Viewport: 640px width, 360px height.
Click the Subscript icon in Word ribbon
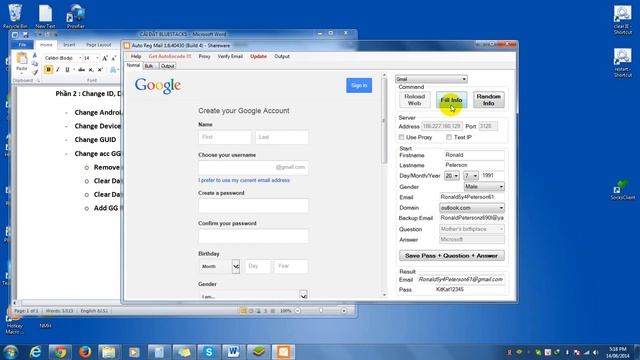coord(91,70)
